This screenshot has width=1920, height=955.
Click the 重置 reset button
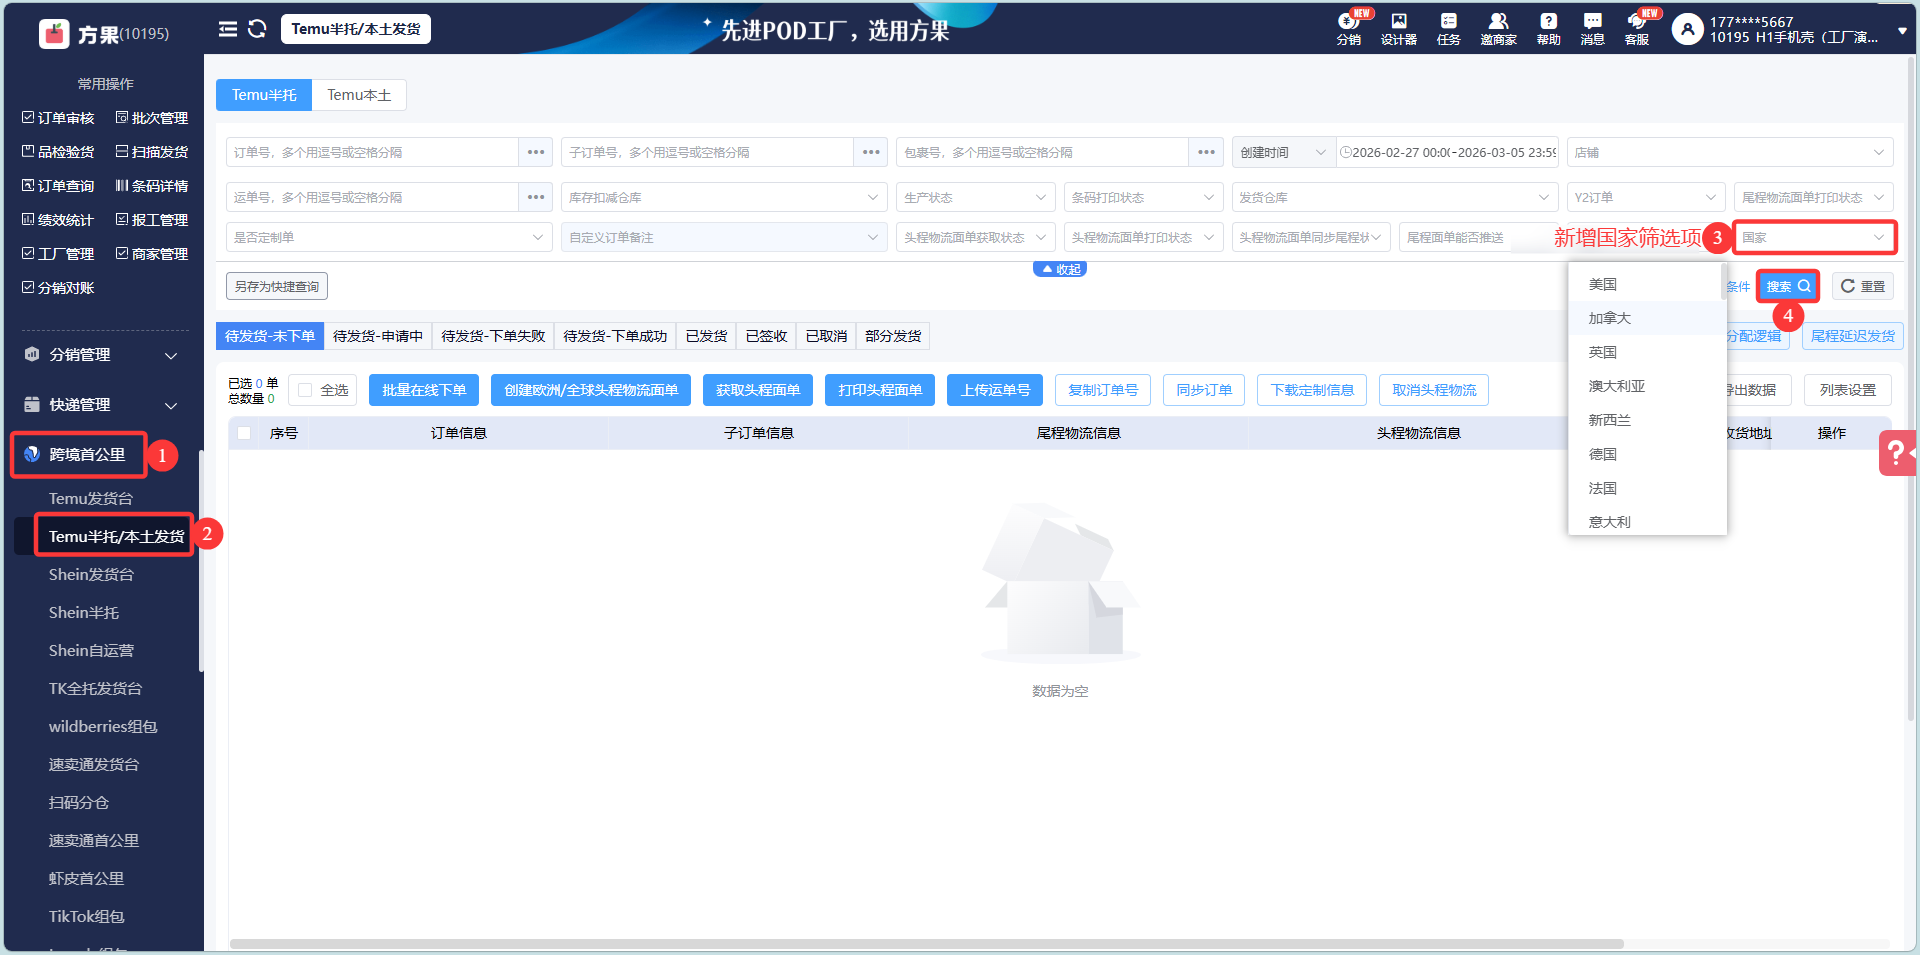[1862, 287]
